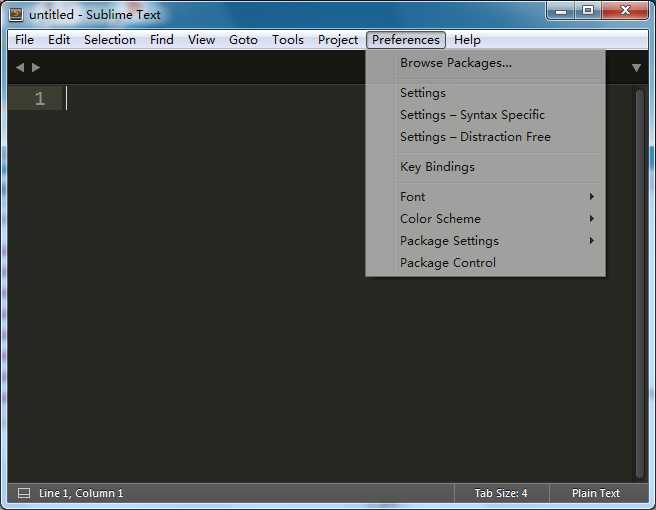Click line number 1 in gutter
The height and width of the screenshot is (510, 656).
click(39, 99)
